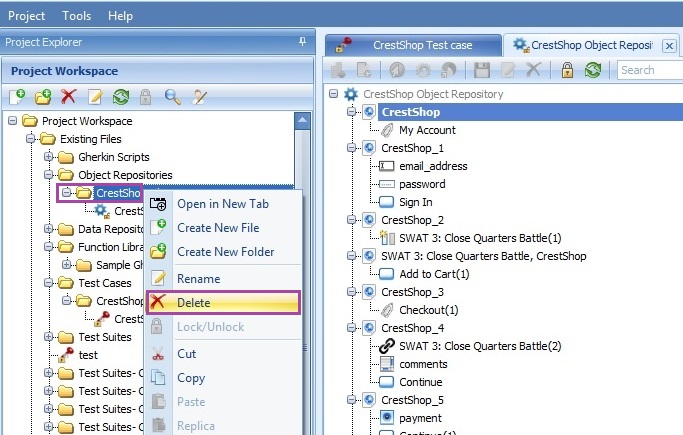This screenshot has width=683, height=435.
Task: Collapse the Project Workspace root node
Action: (x=13, y=121)
